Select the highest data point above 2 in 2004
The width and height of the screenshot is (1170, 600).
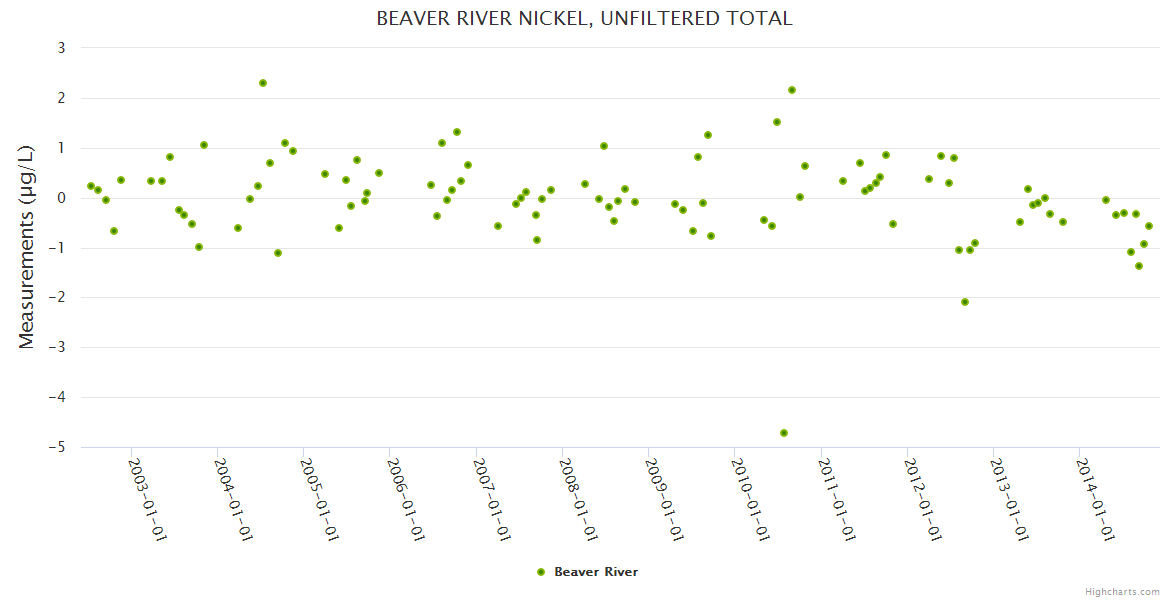tap(263, 83)
